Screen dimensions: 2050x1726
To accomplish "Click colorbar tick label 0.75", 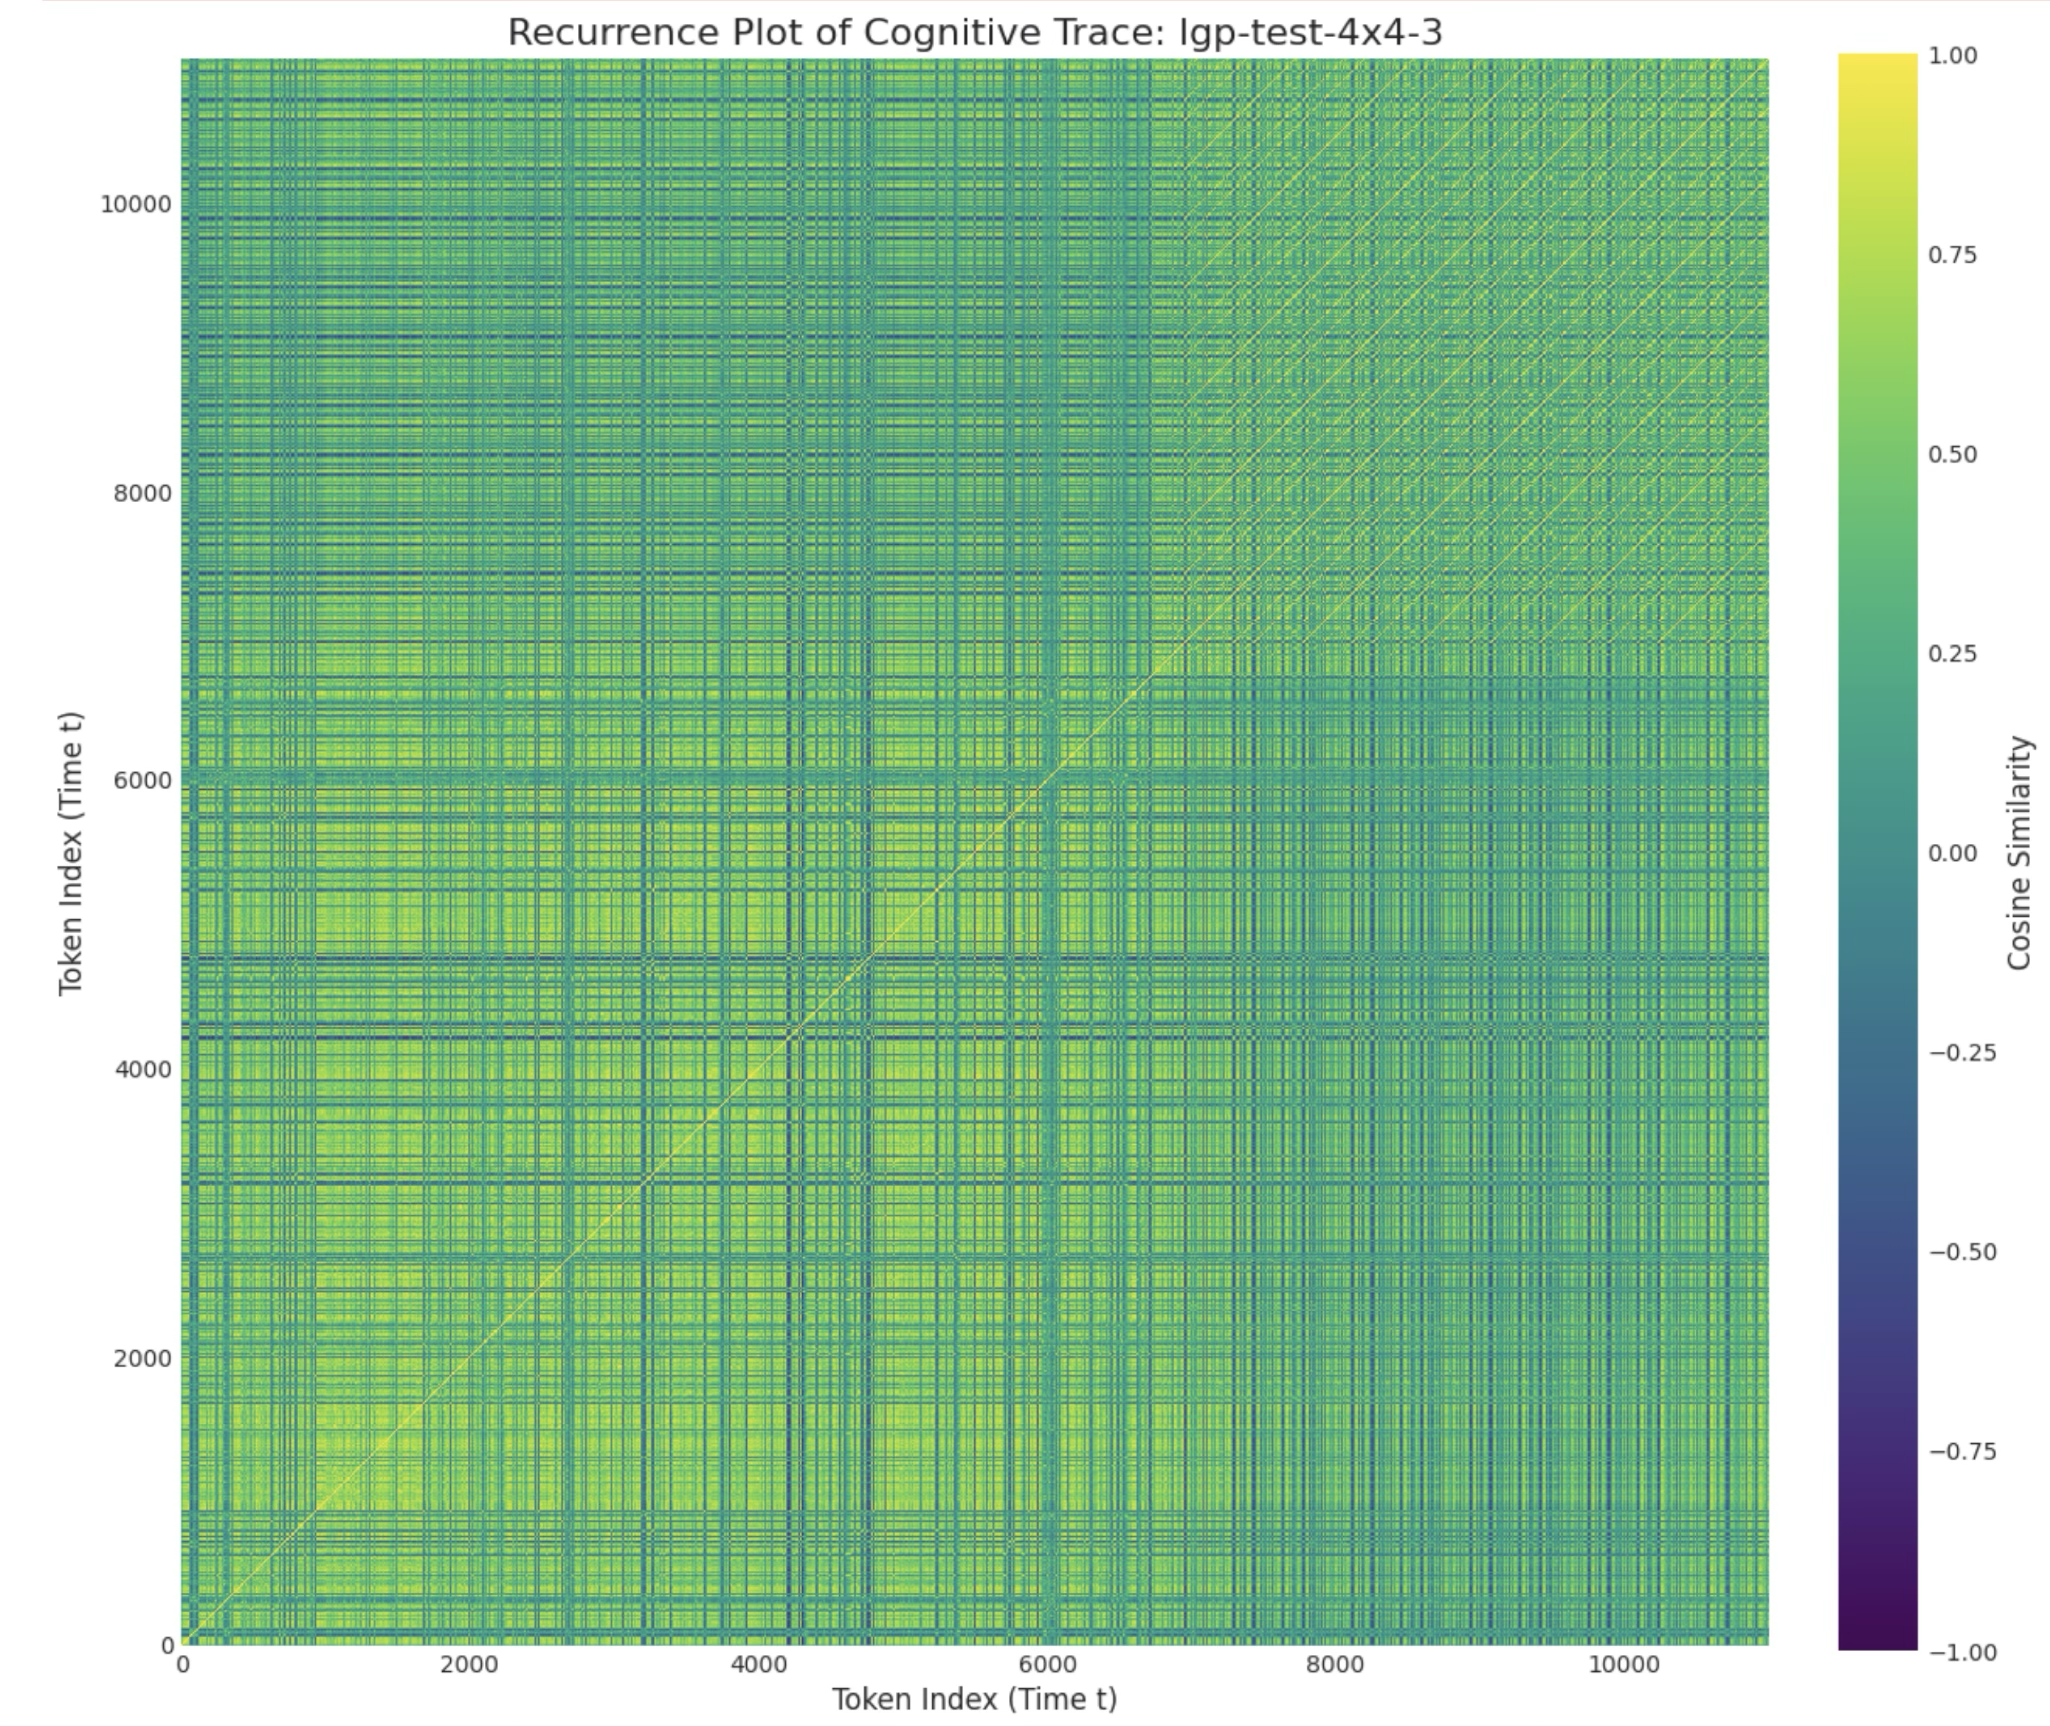I will click(x=1952, y=255).
